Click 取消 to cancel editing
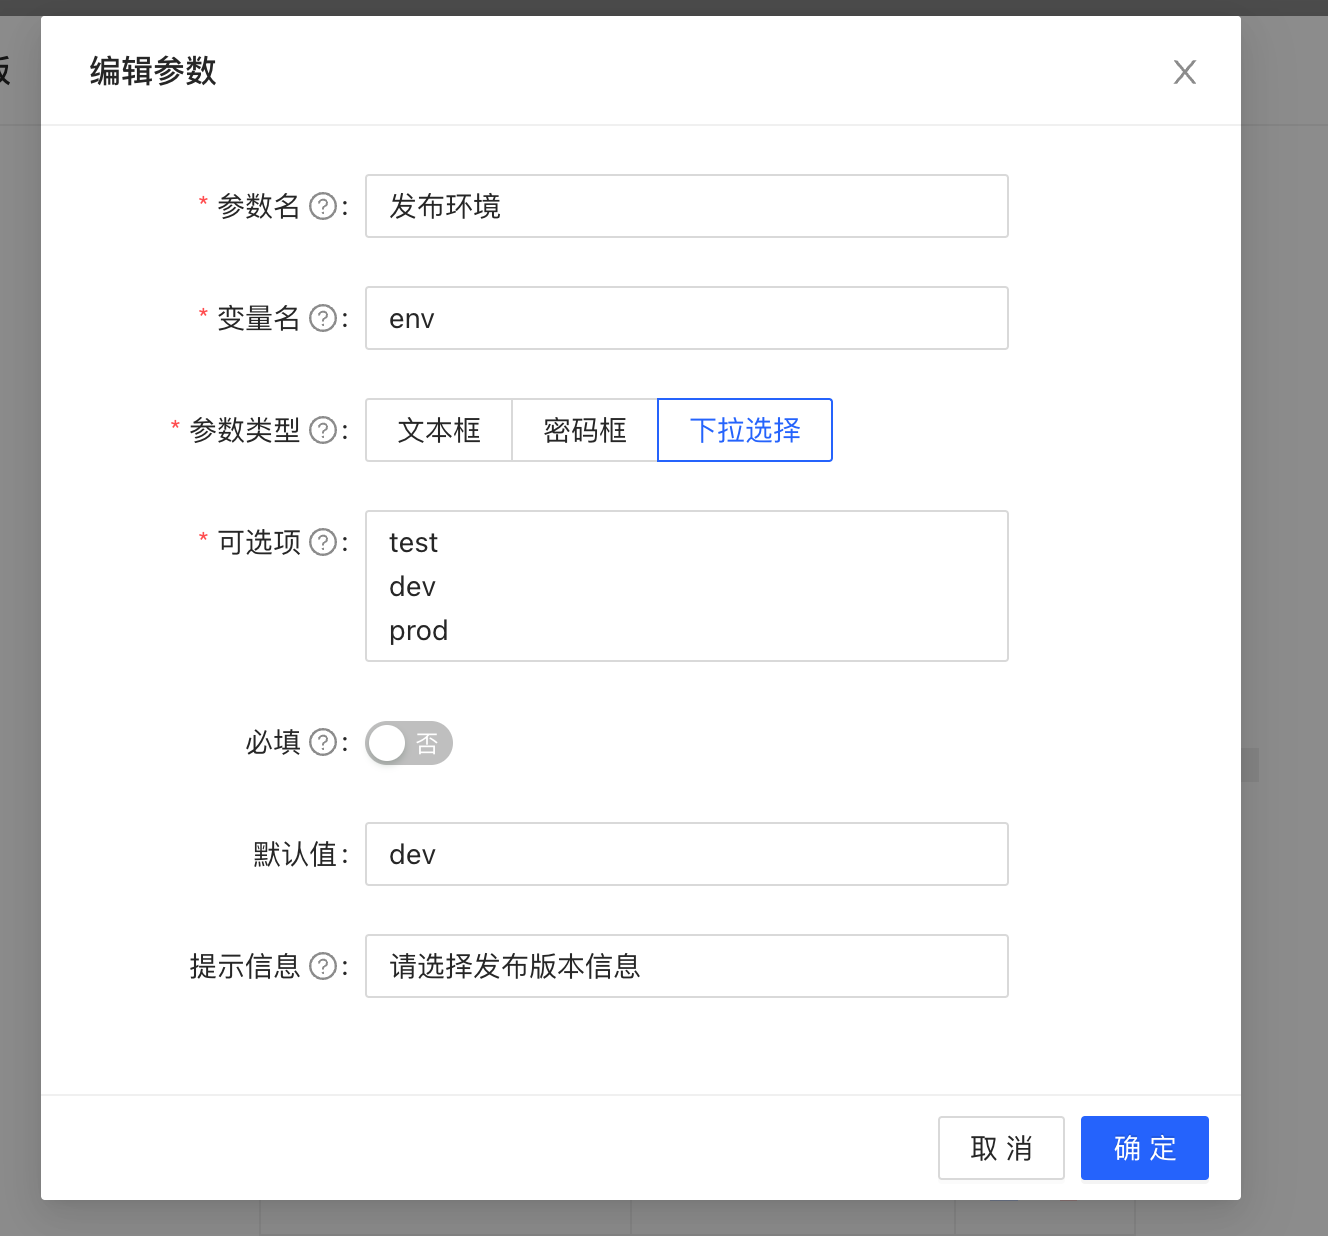This screenshot has width=1328, height=1236. 1001,1148
